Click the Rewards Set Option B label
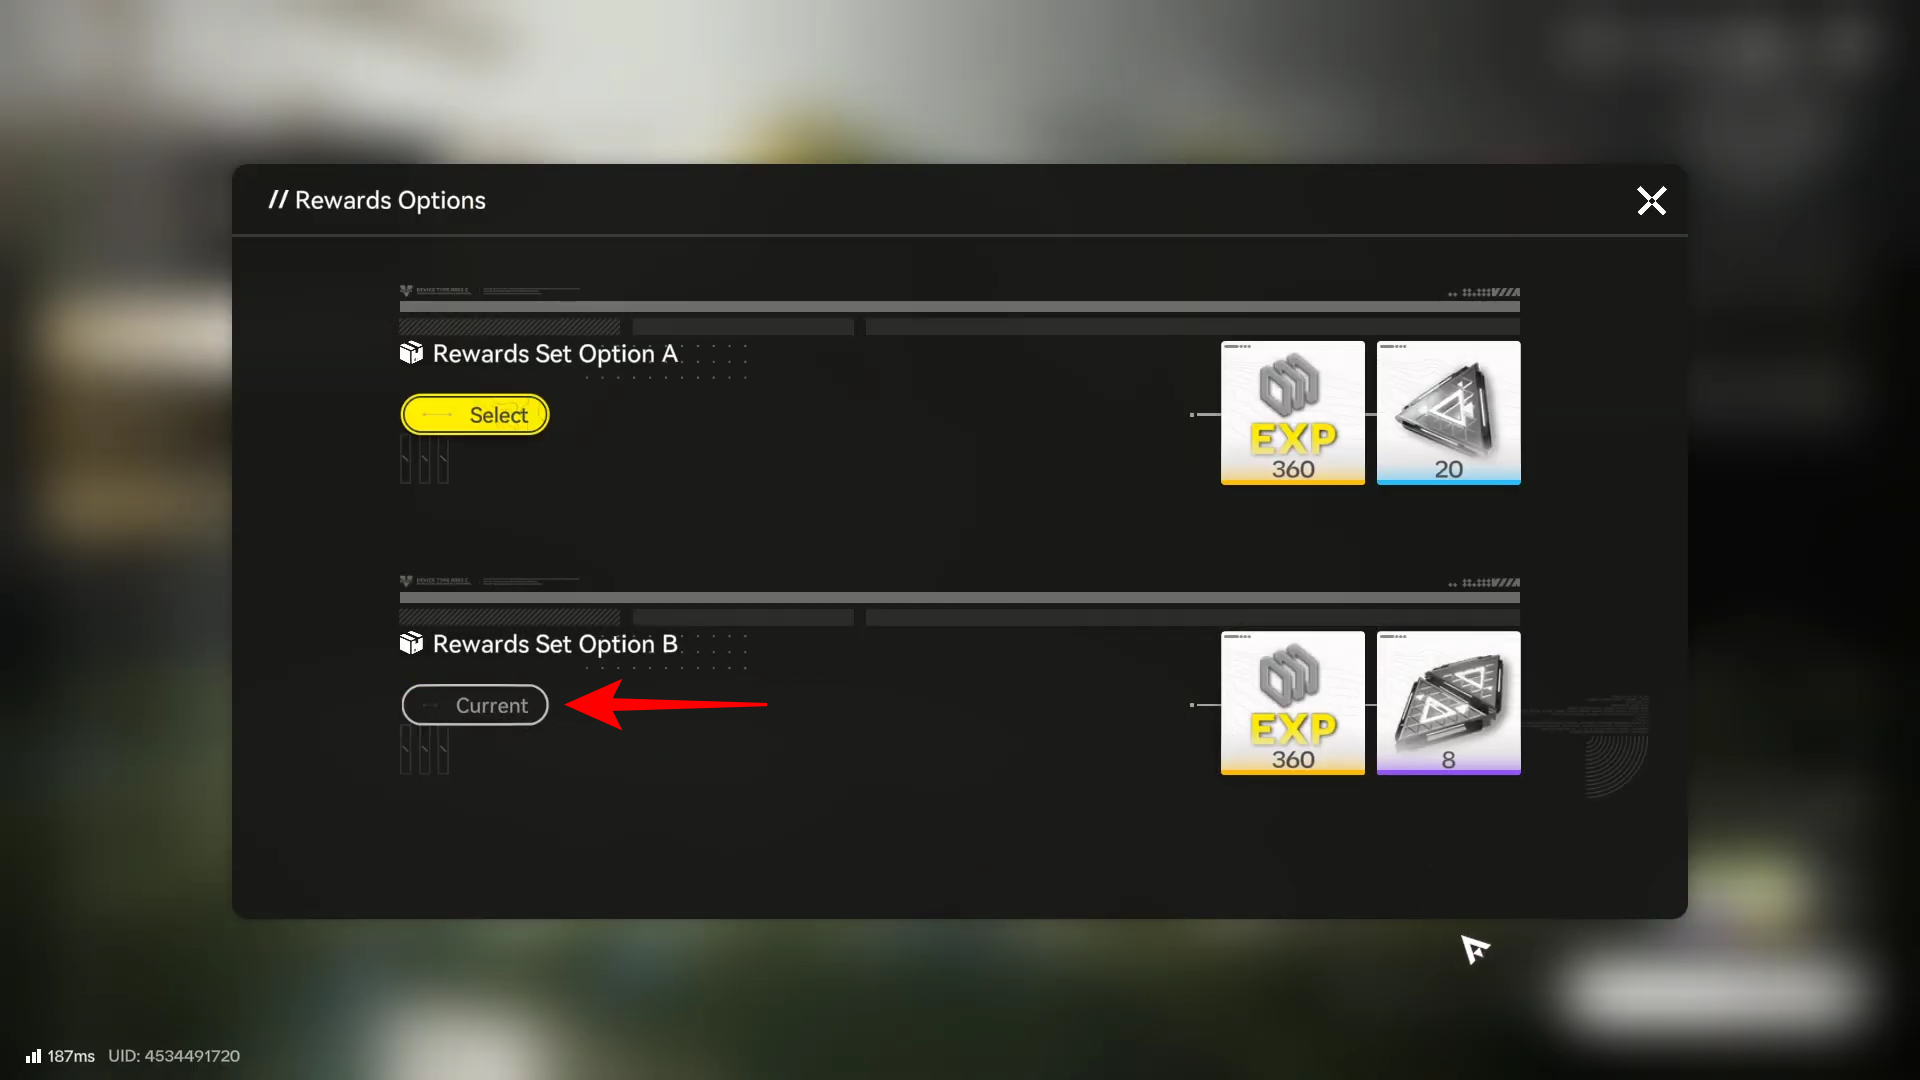The width and height of the screenshot is (1920, 1080). (x=555, y=644)
